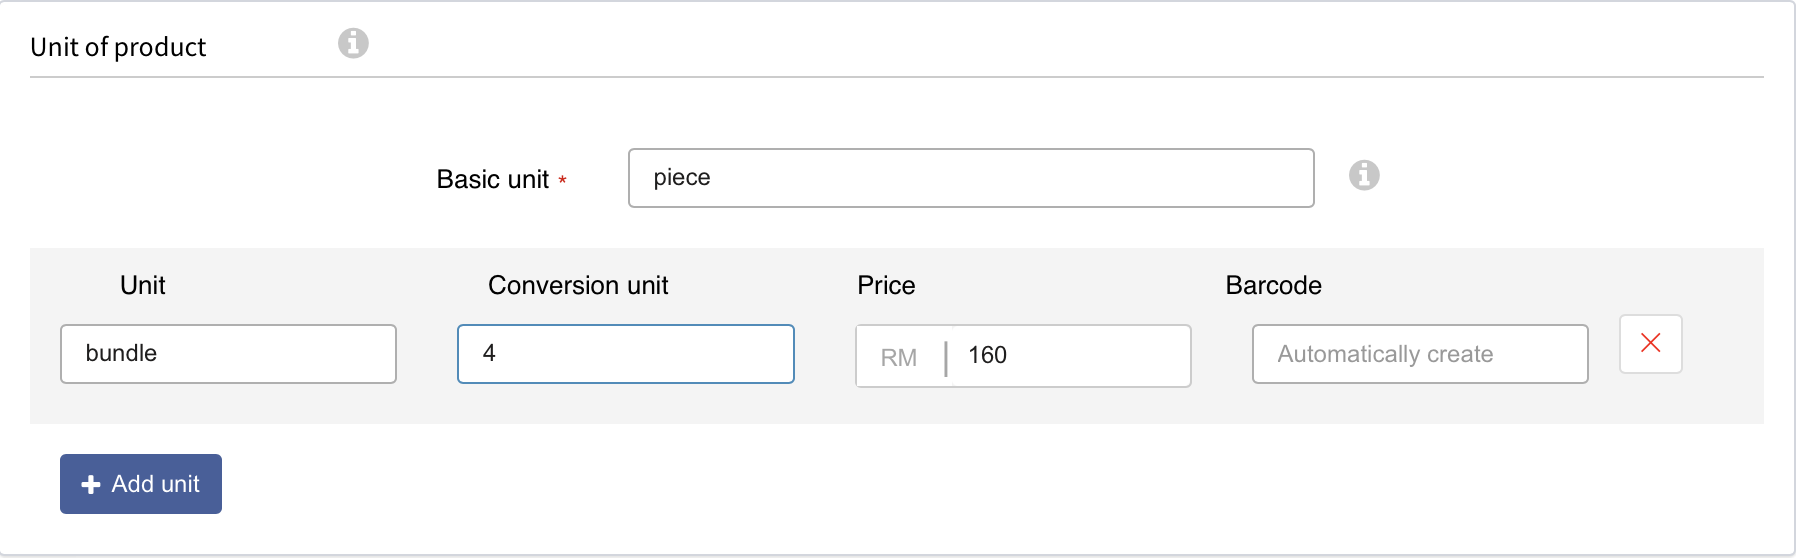
Task: Click the red required asterisk by Basic unit
Action: [x=563, y=180]
